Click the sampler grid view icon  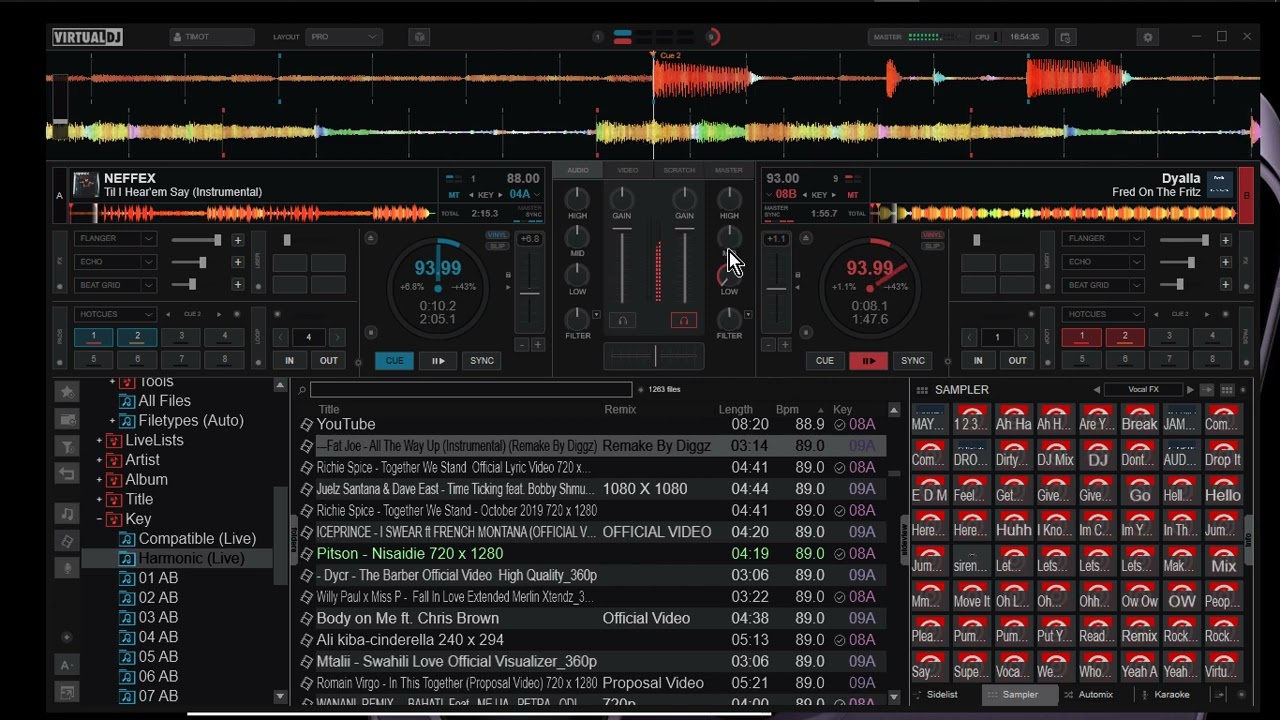tap(1227, 390)
